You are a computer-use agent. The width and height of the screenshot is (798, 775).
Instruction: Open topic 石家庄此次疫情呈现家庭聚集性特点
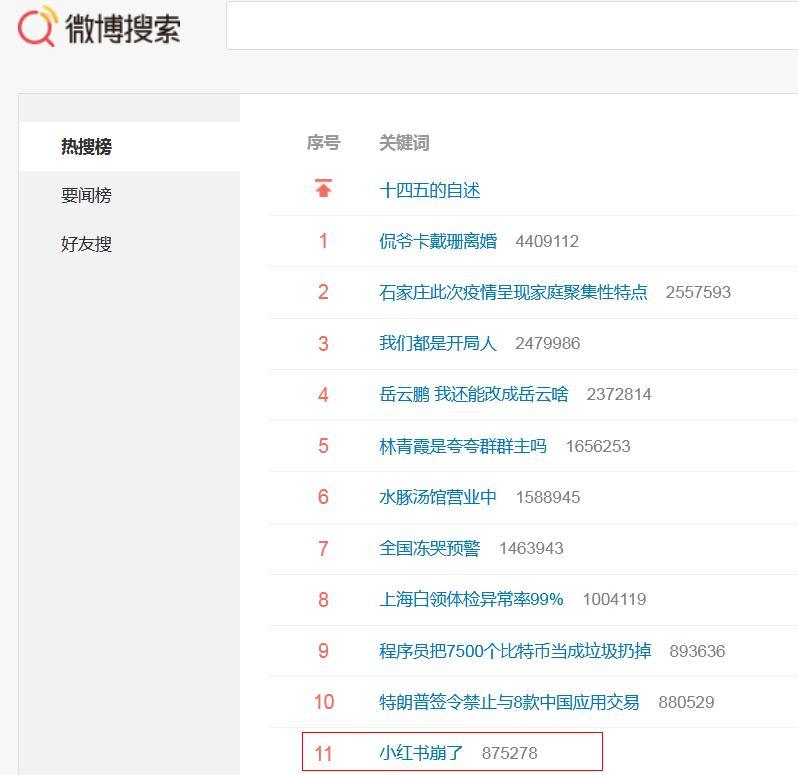point(513,292)
